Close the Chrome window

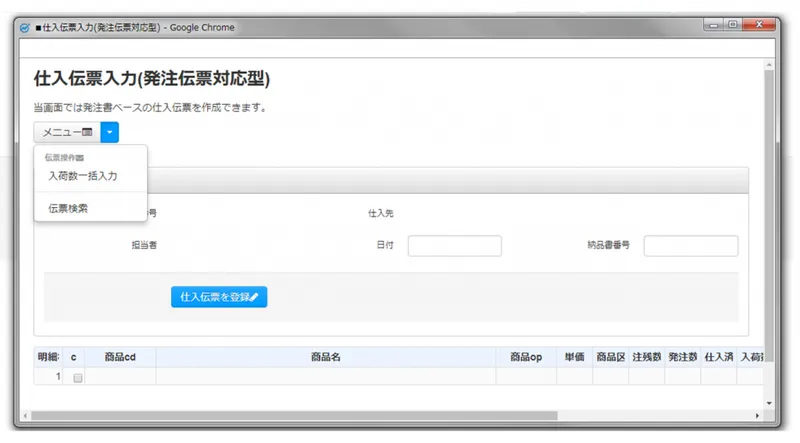[759, 24]
